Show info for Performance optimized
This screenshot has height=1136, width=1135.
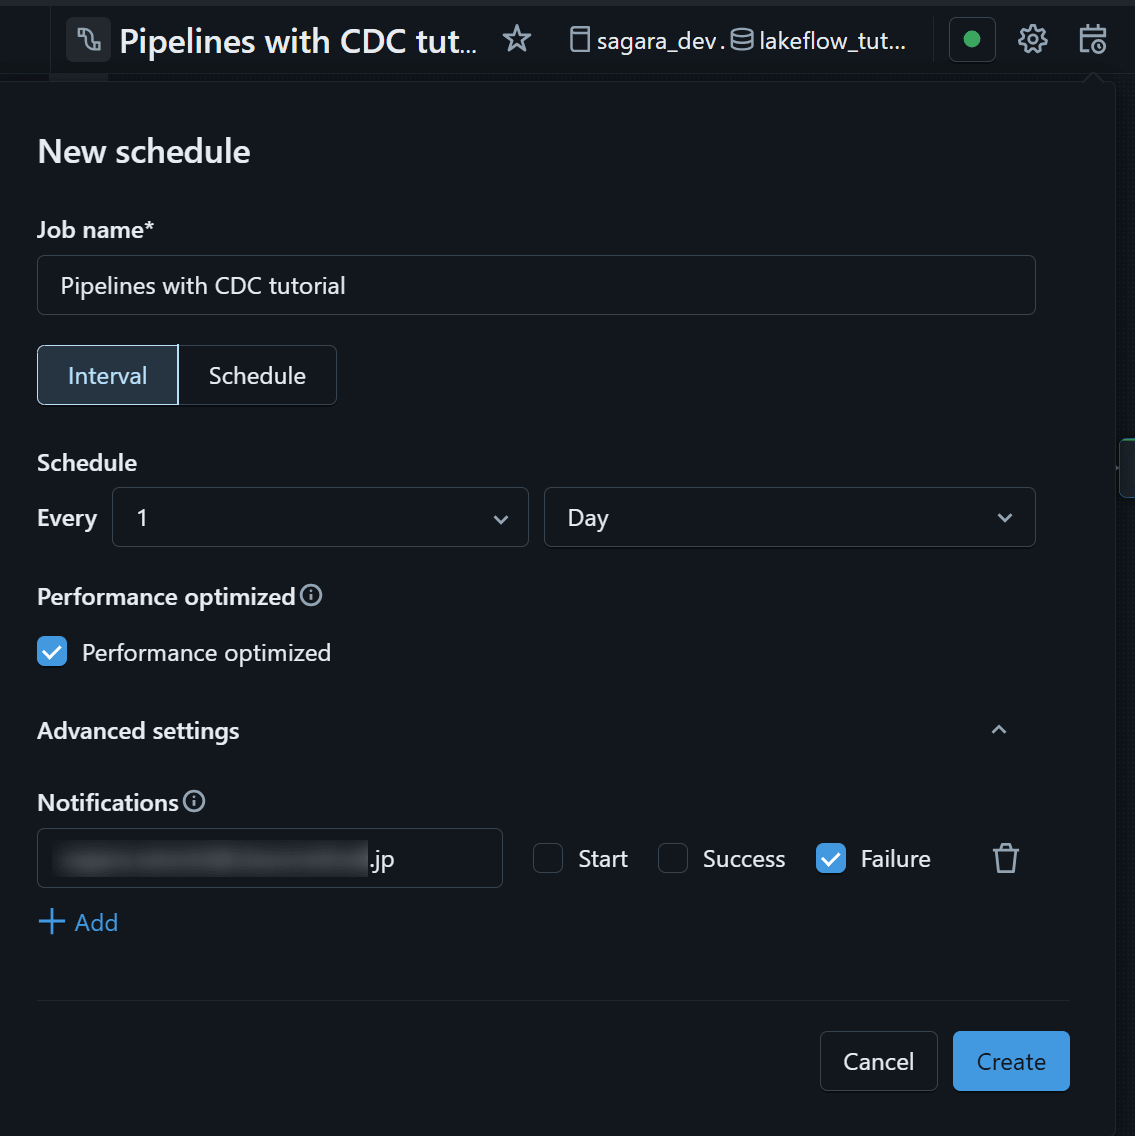(312, 596)
